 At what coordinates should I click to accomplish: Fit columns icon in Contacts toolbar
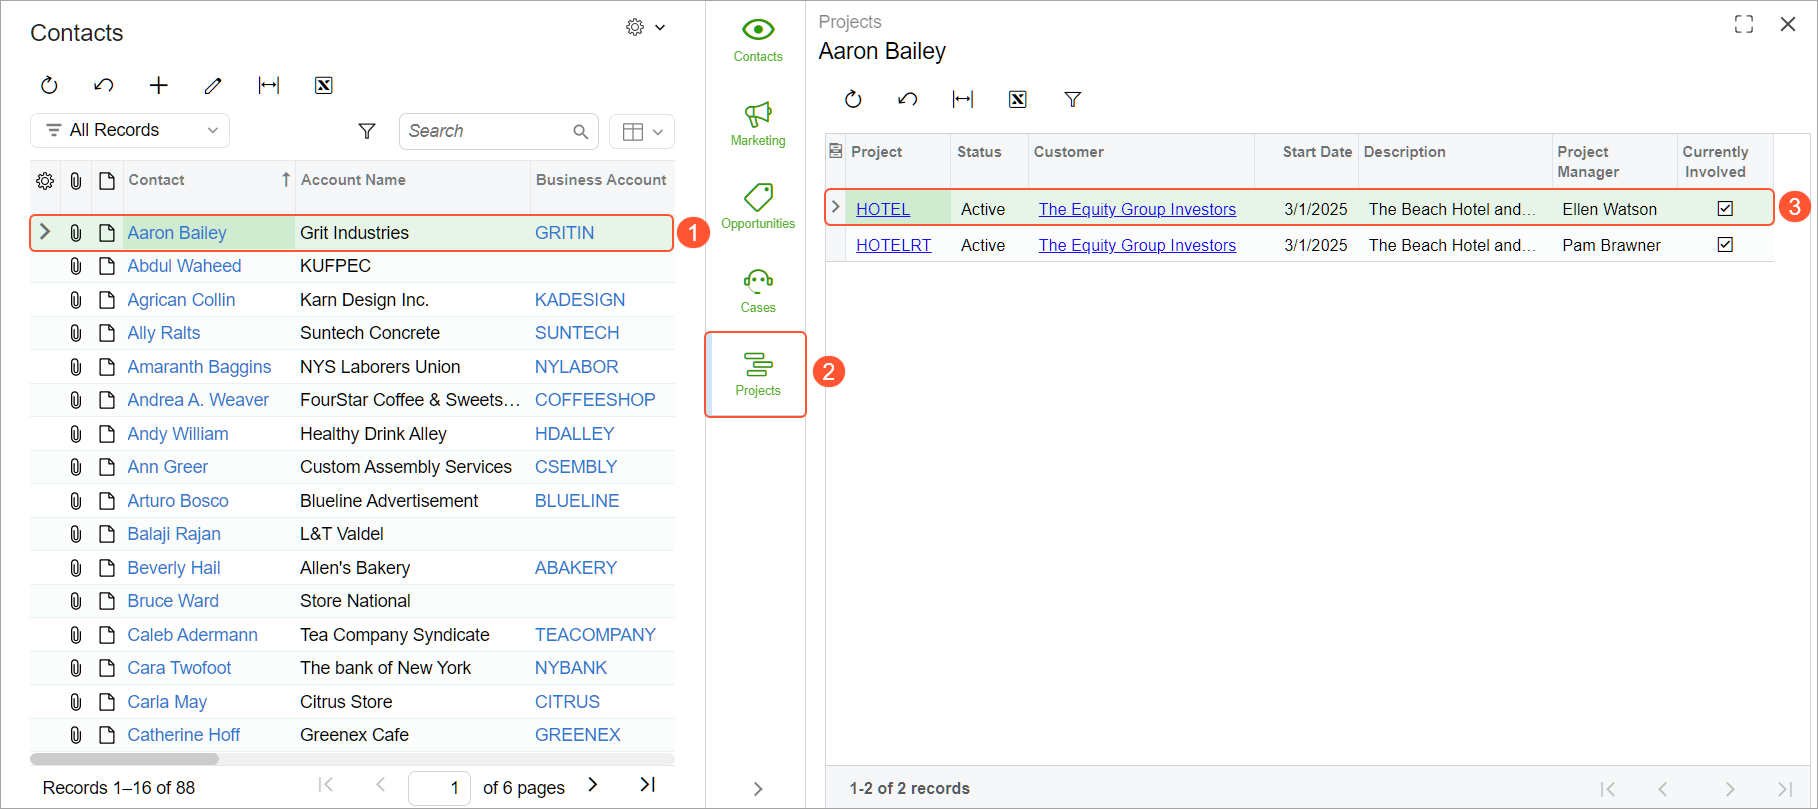tap(268, 86)
